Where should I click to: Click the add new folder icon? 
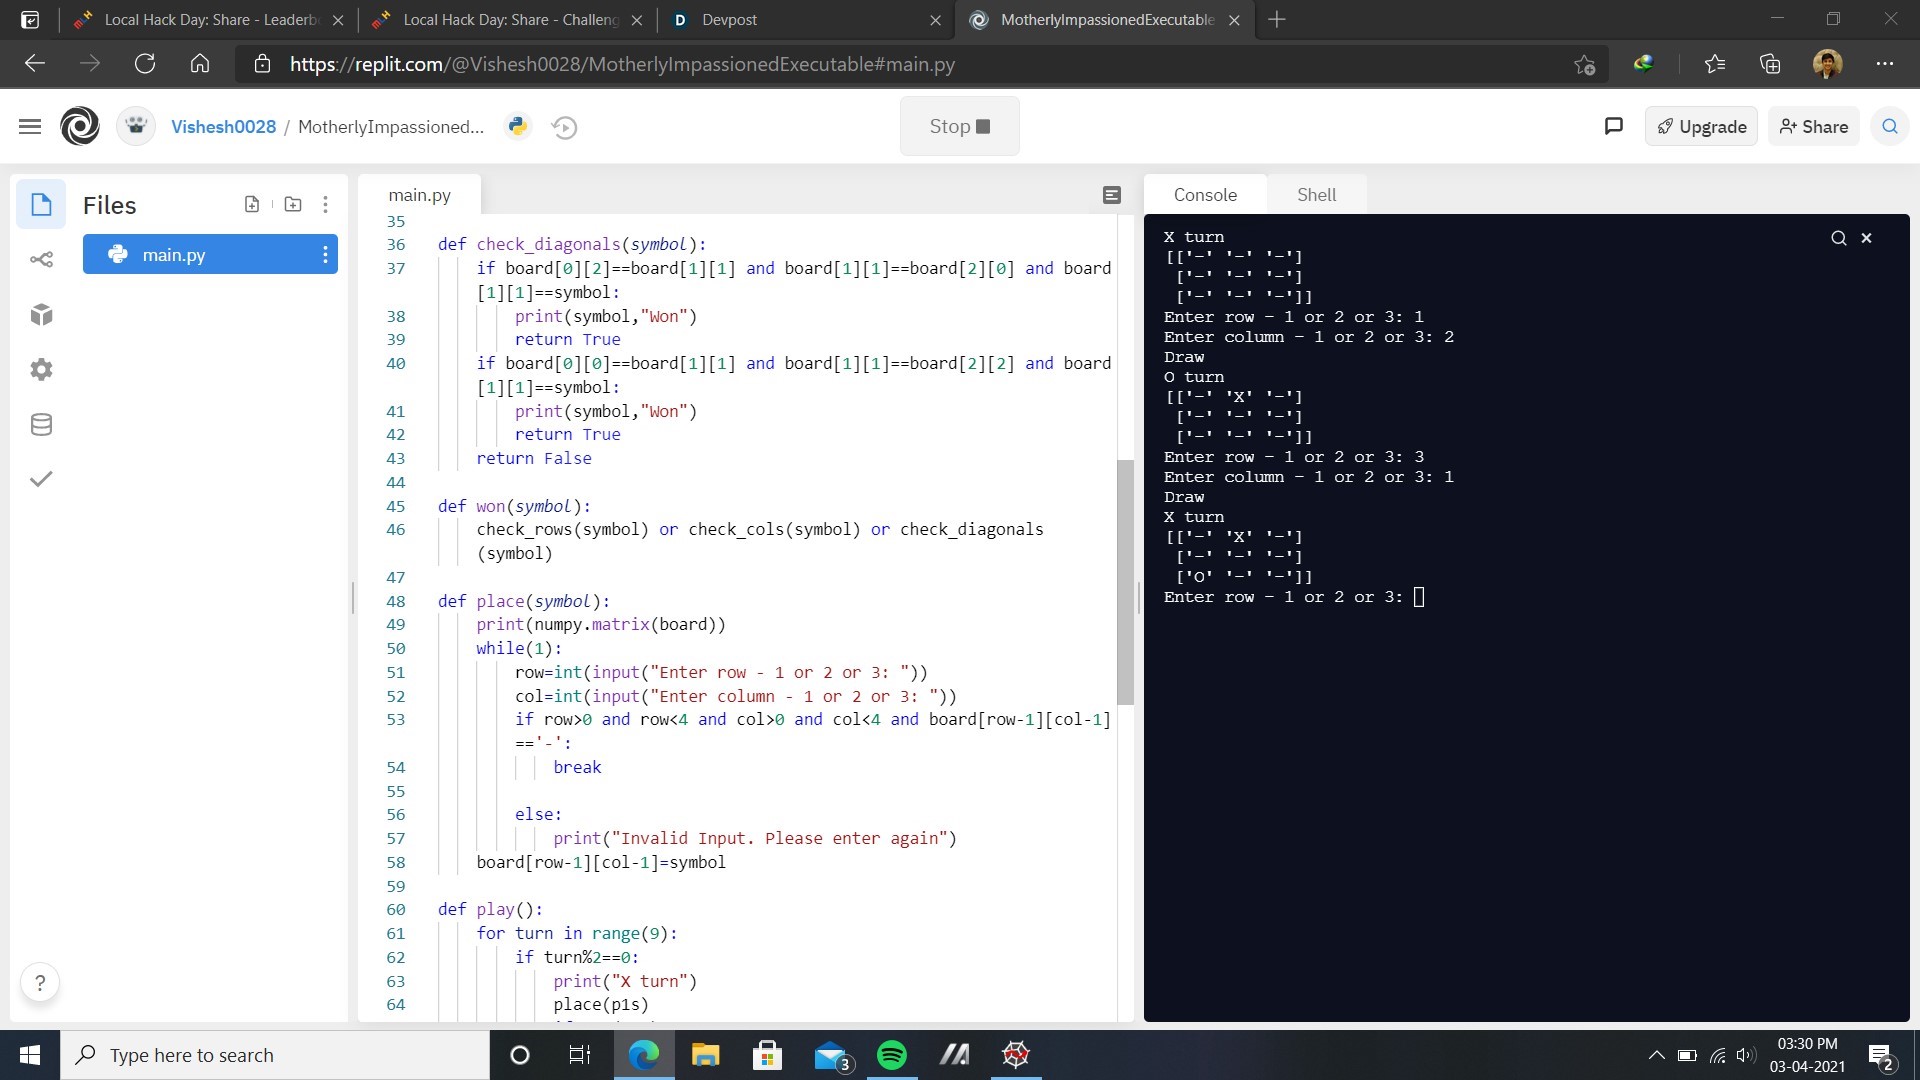coord(293,204)
